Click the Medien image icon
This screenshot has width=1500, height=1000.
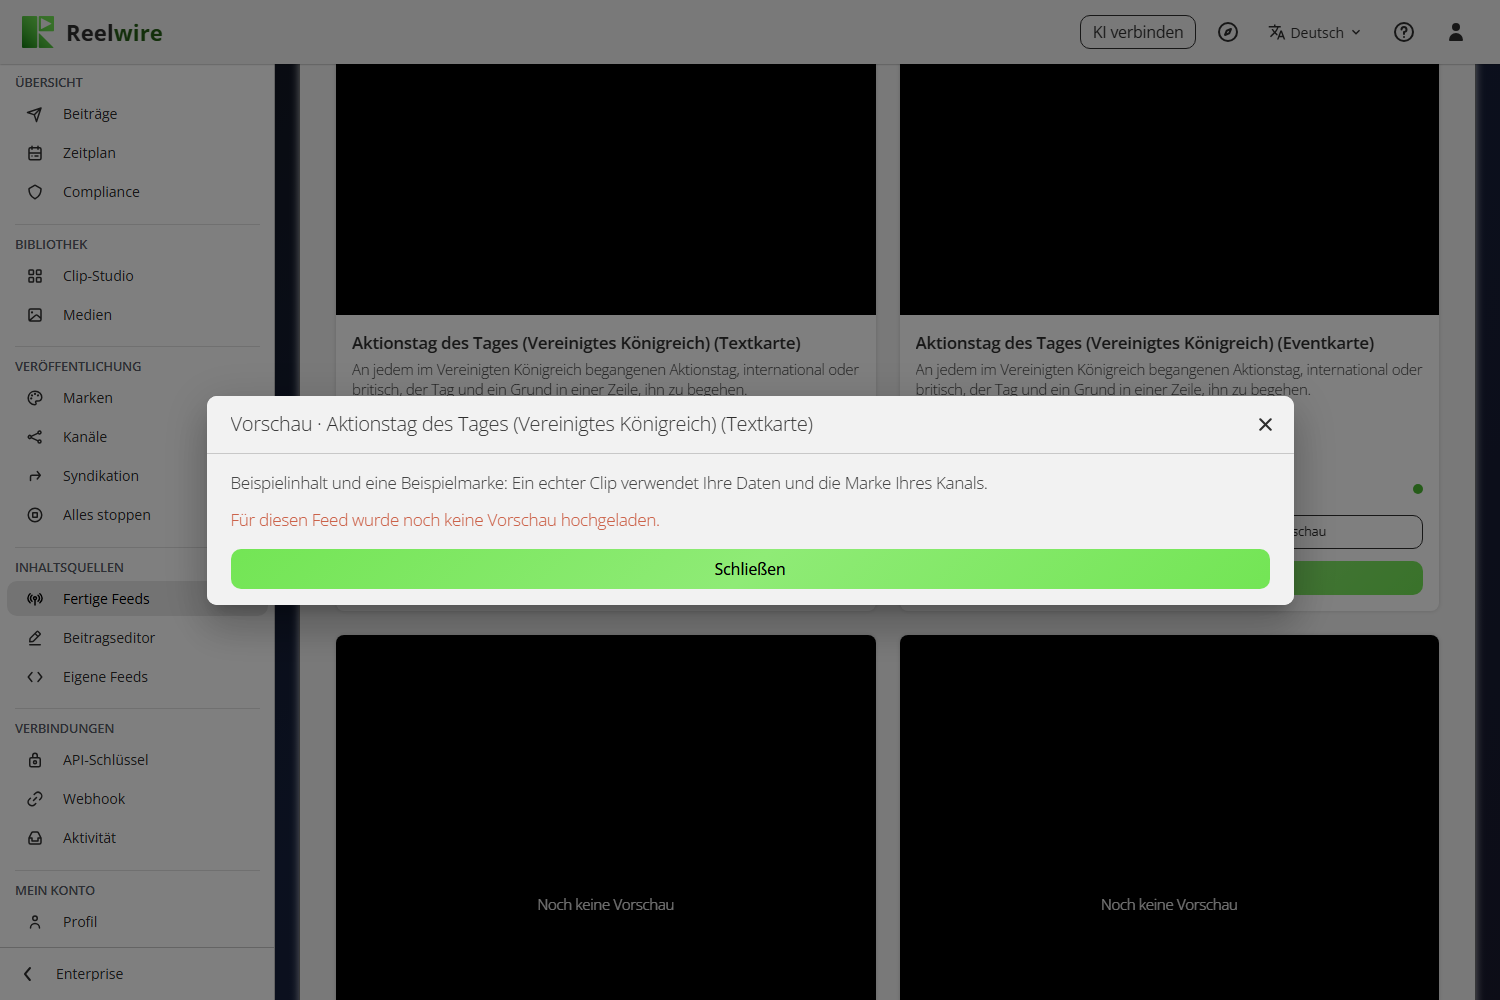point(35,315)
